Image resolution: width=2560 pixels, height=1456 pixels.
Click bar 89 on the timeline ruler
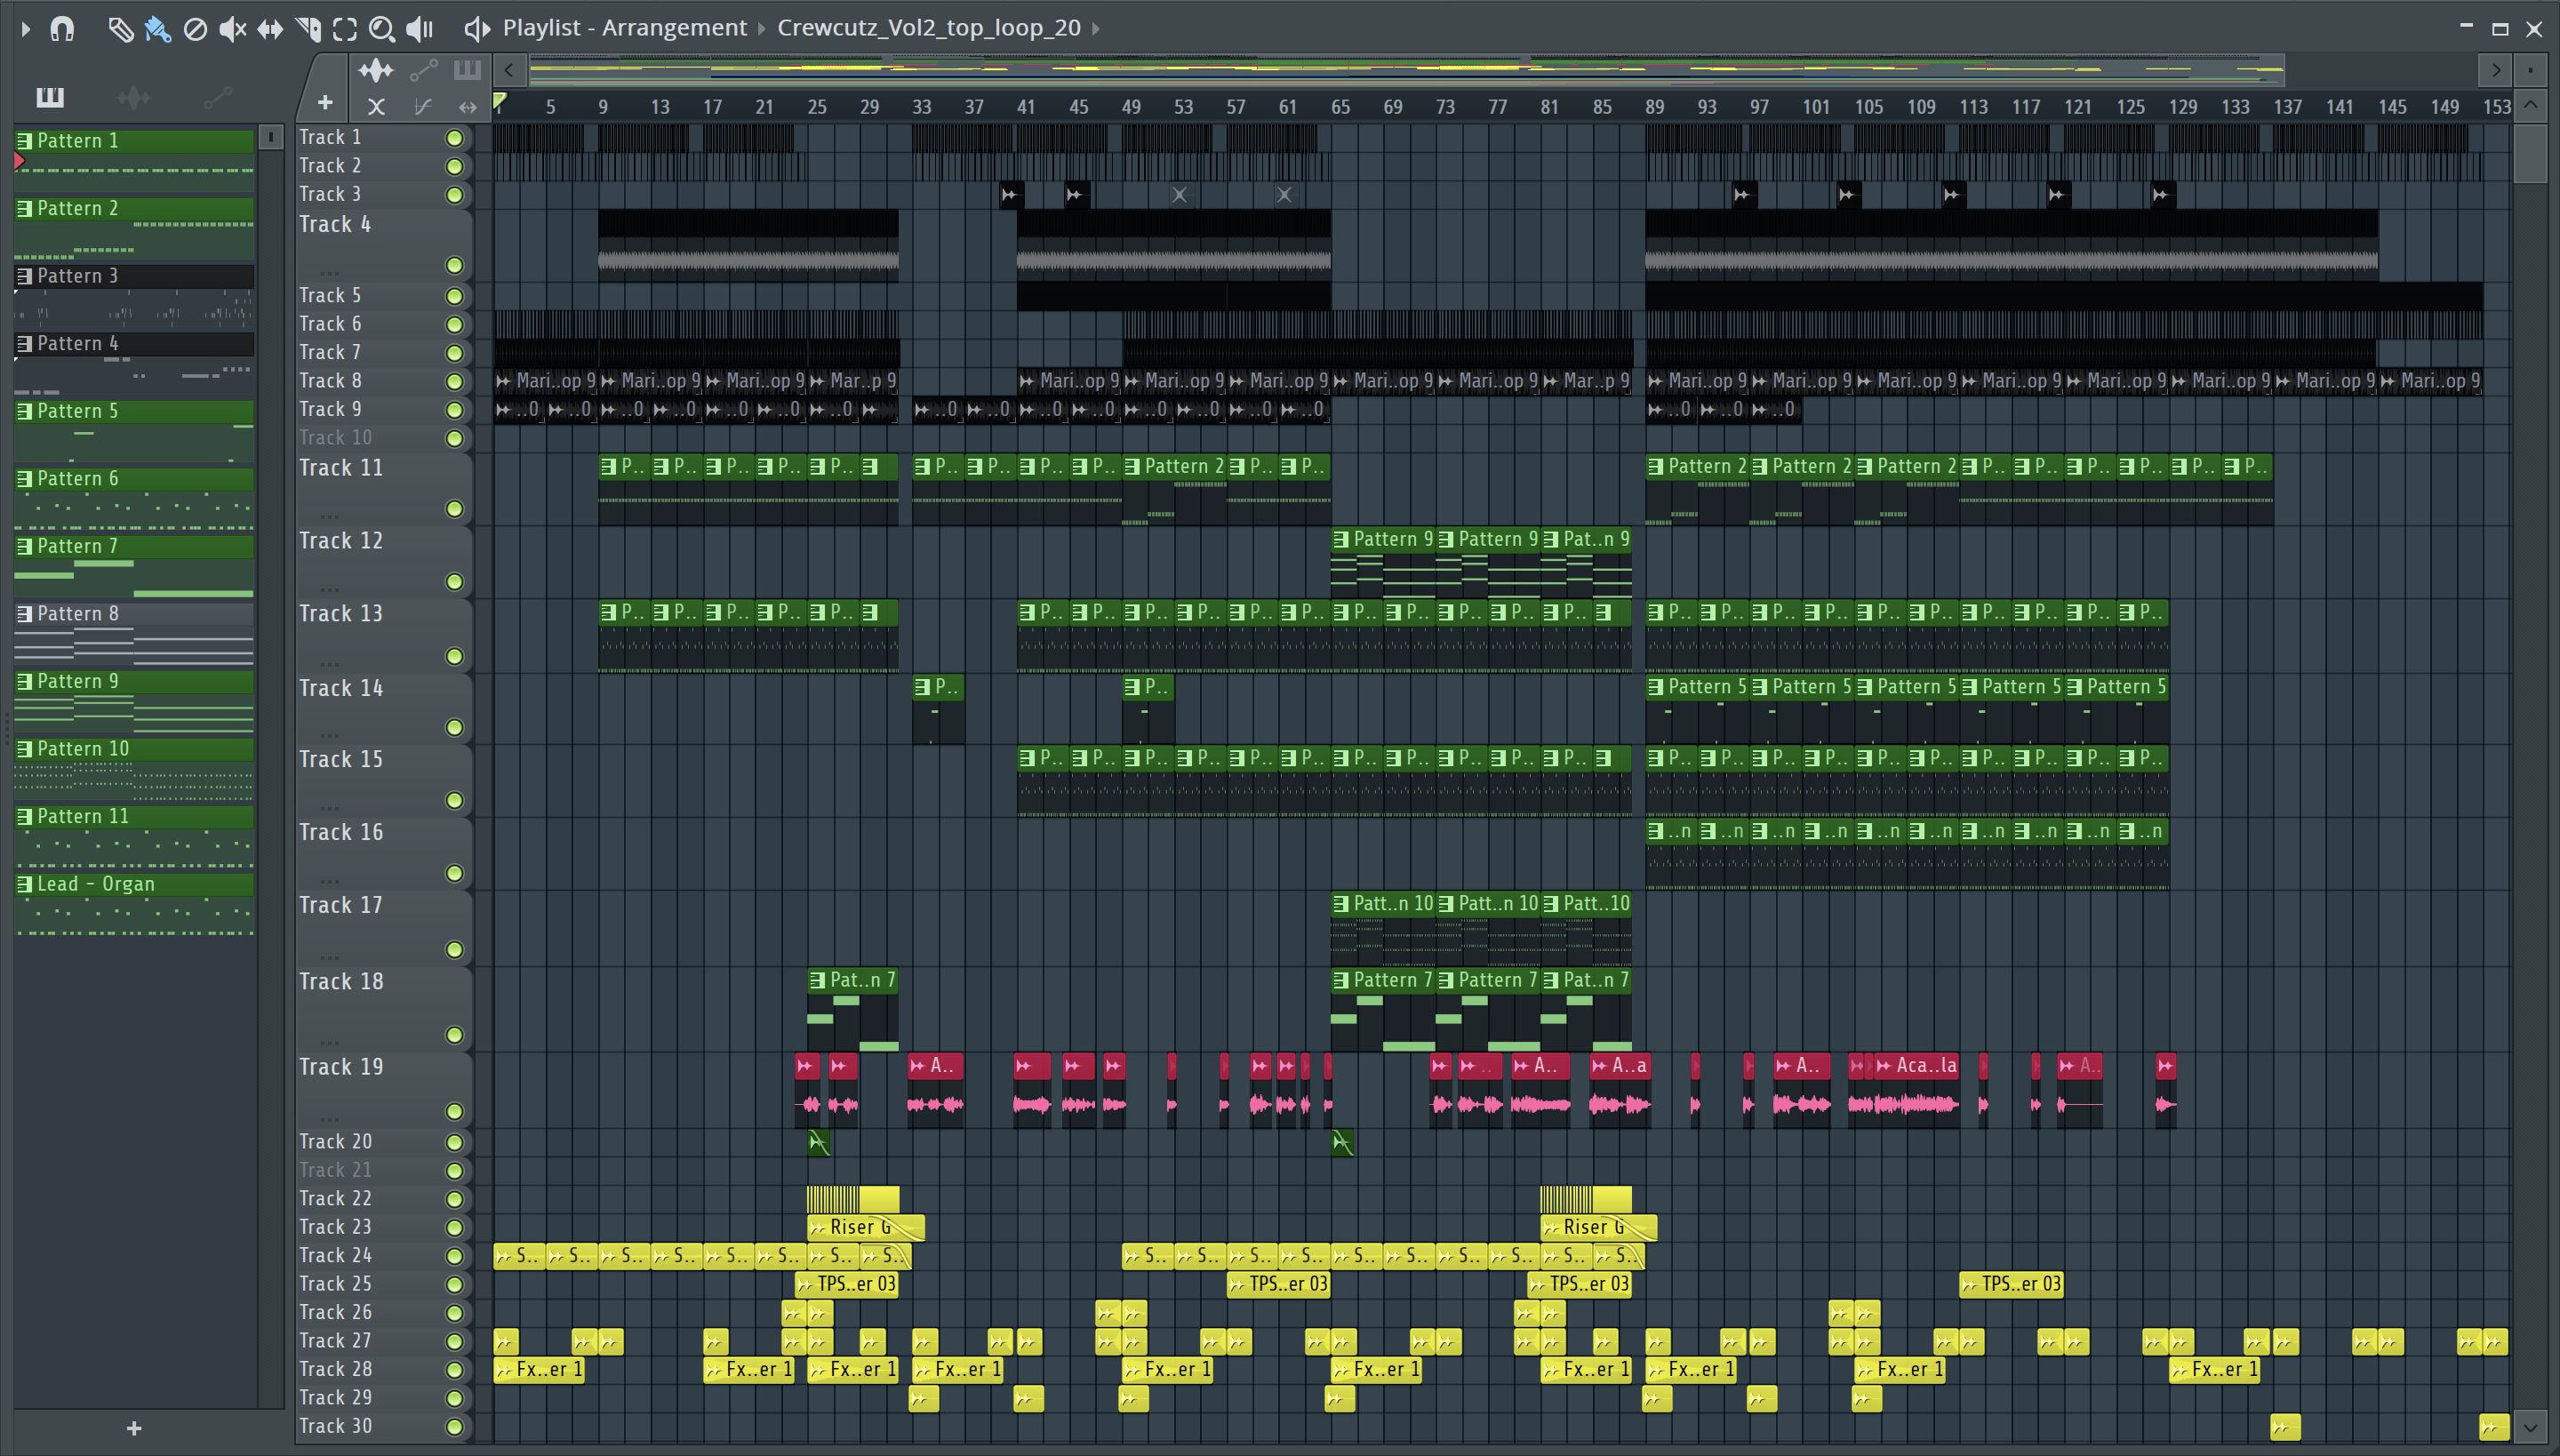[x=1655, y=107]
